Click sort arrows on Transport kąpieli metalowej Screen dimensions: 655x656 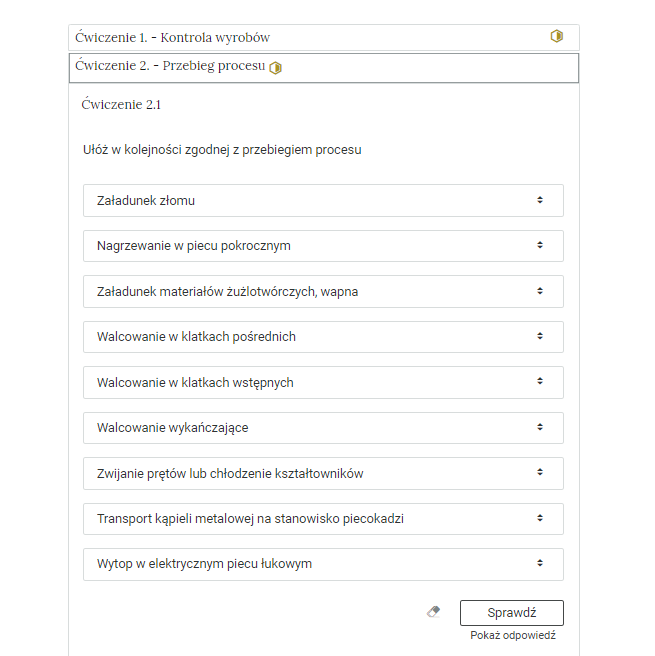[x=539, y=518]
